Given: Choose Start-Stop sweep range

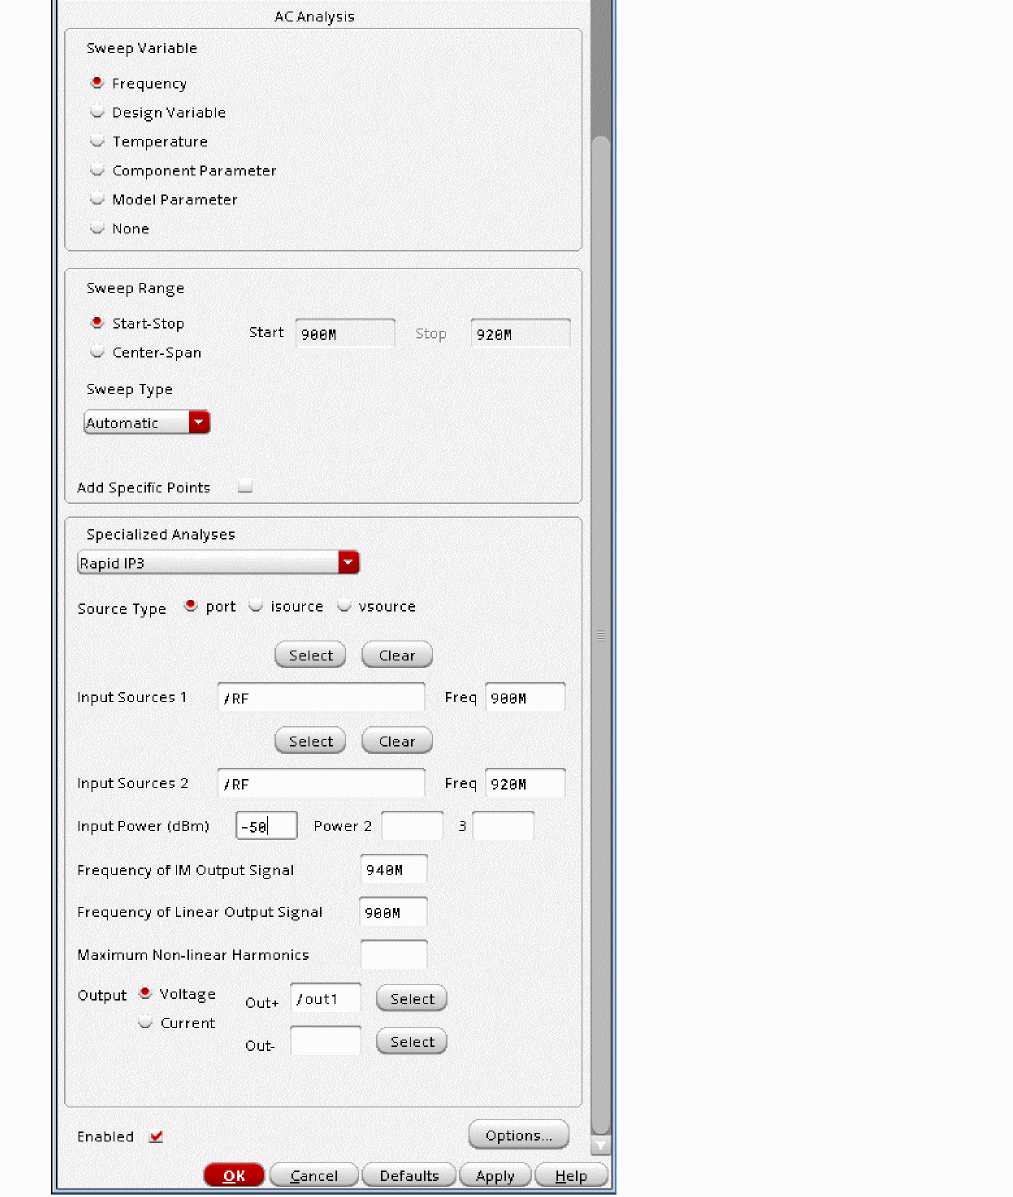Looking at the screenshot, I should coord(97,323).
